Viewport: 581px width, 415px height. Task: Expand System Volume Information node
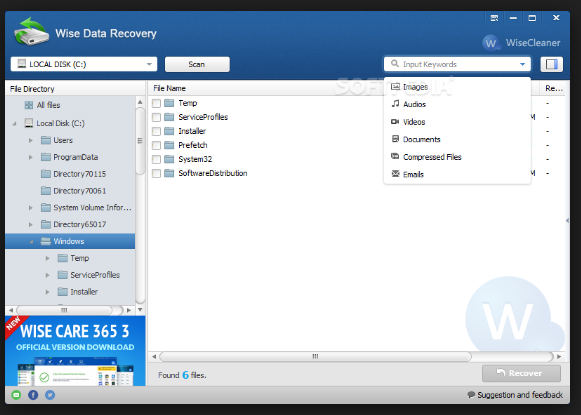(31, 208)
